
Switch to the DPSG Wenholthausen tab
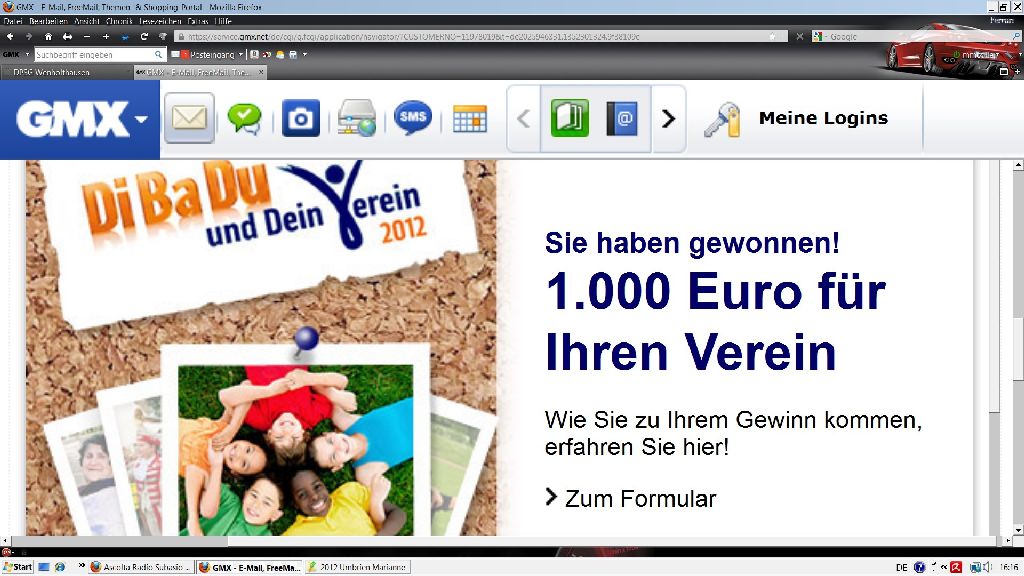point(66,72)
